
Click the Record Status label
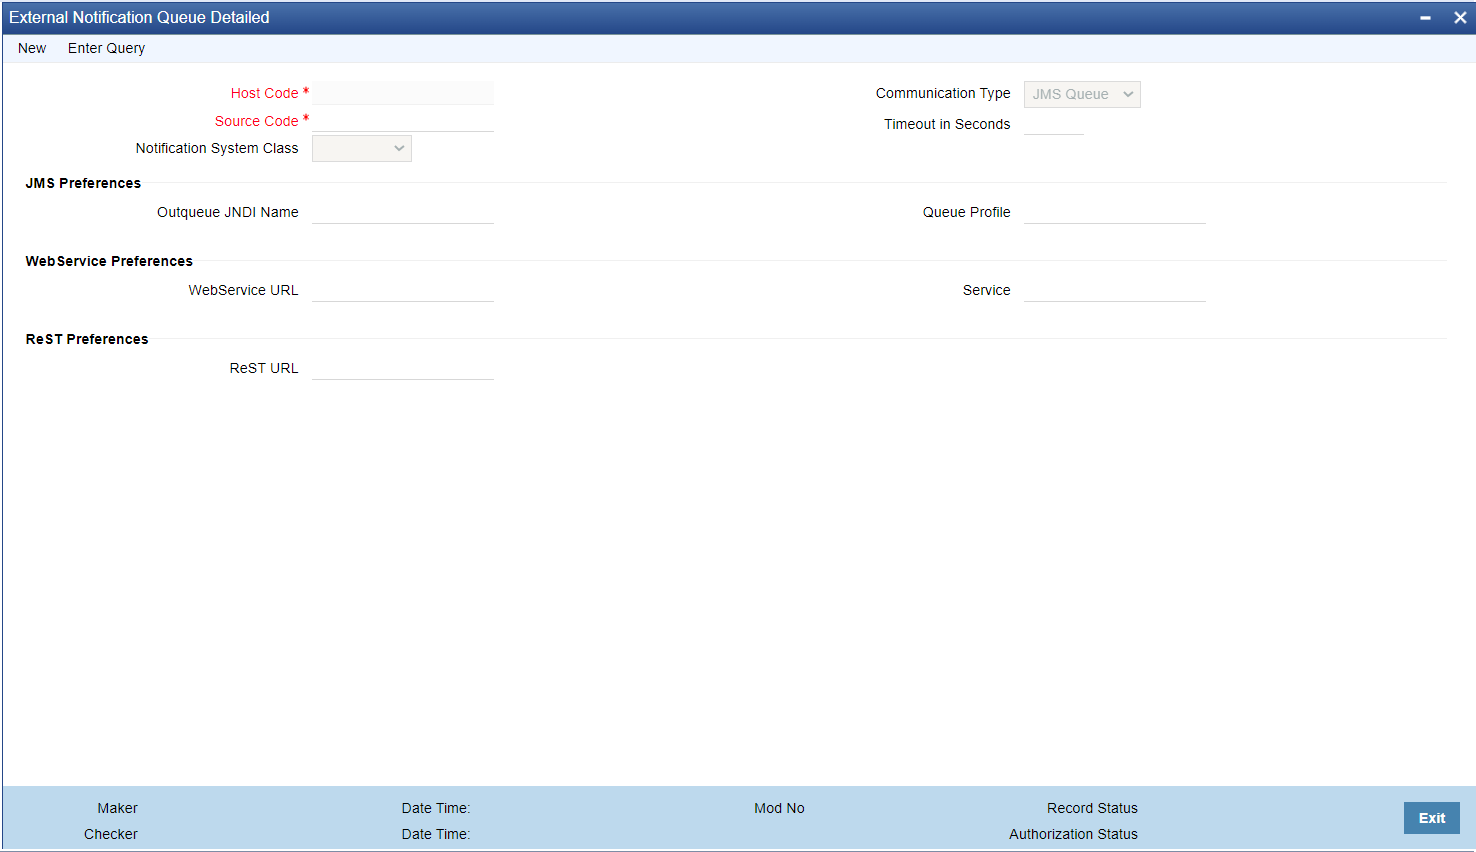pos(1092,808)
